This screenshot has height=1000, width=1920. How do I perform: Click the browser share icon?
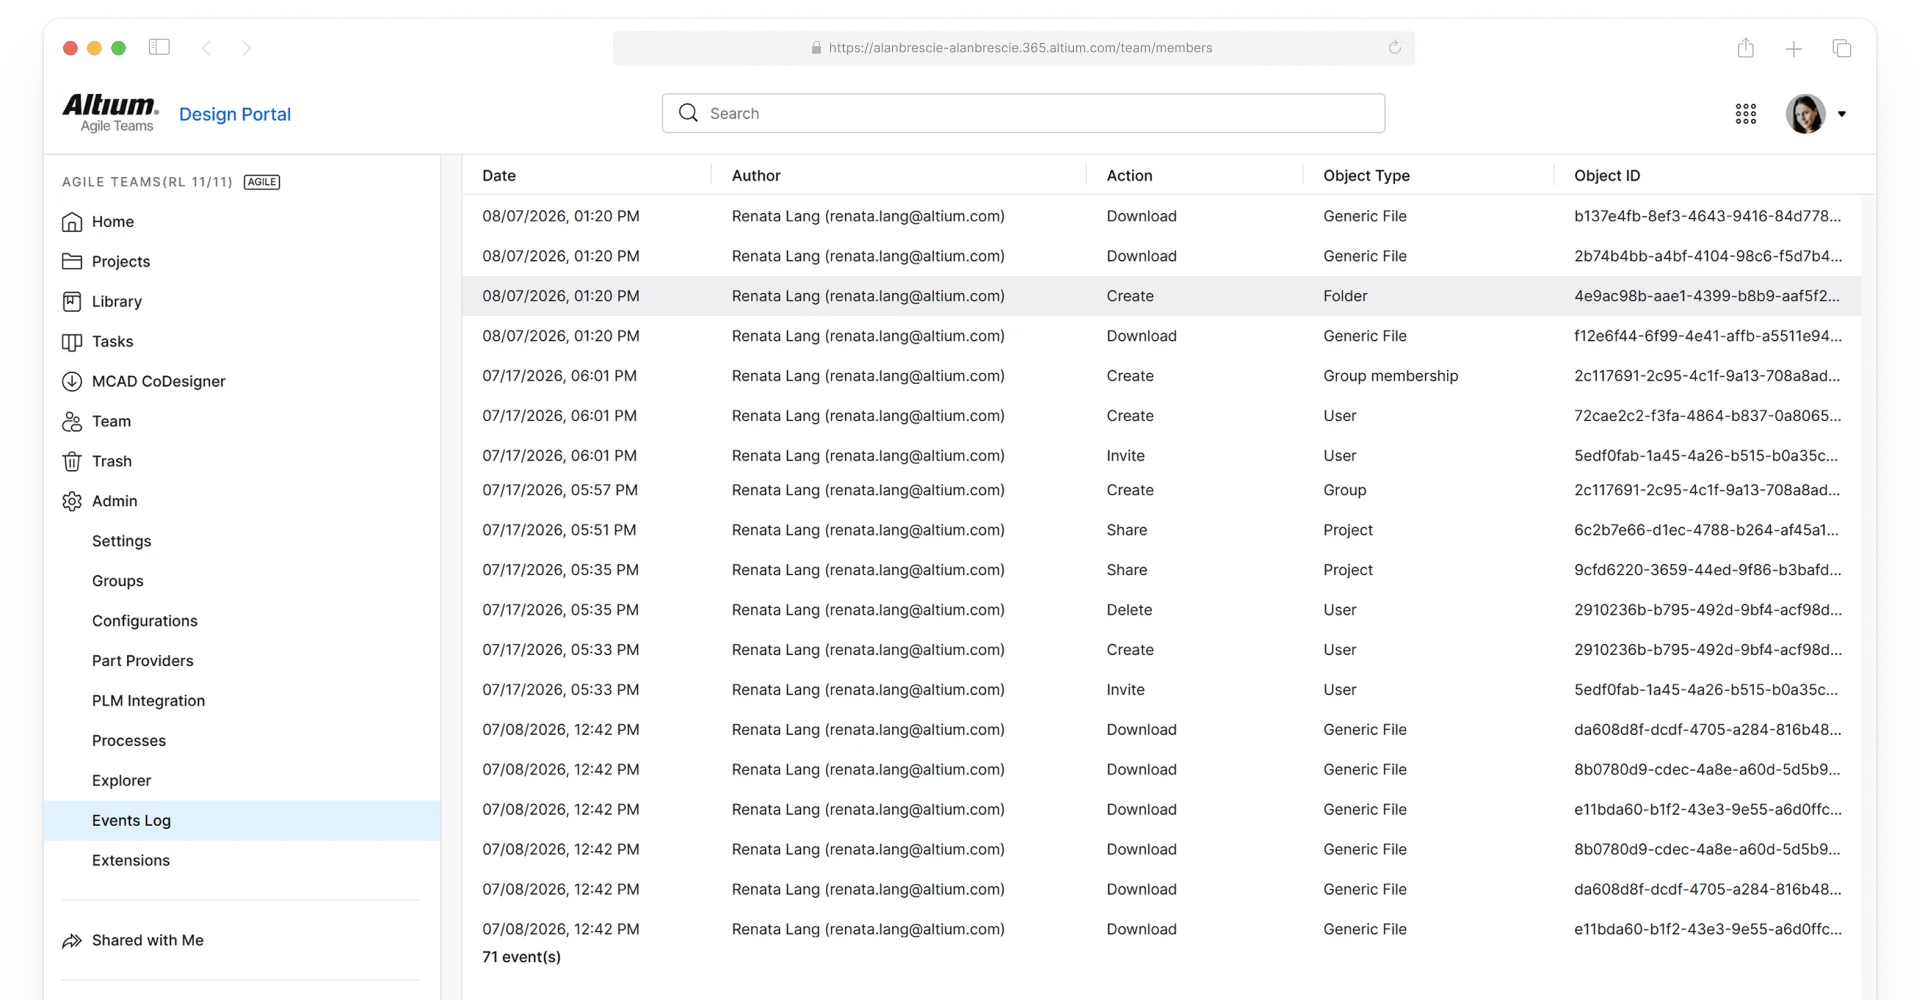point(1746,48)
